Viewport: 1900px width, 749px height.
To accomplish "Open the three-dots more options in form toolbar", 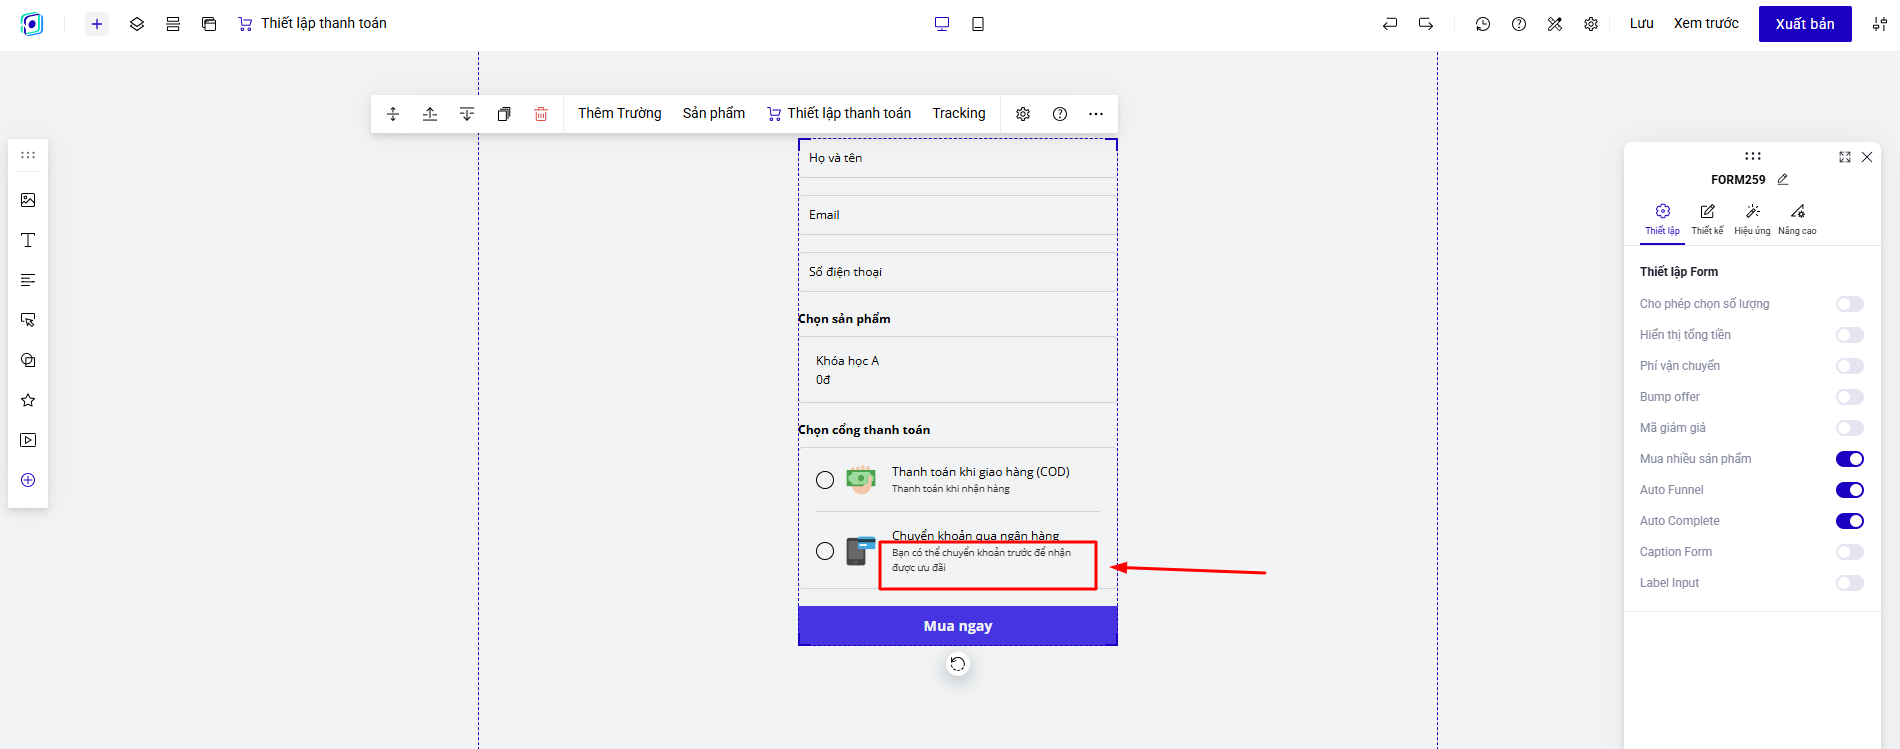I will pyautogui.click(x=1096, y=114).
